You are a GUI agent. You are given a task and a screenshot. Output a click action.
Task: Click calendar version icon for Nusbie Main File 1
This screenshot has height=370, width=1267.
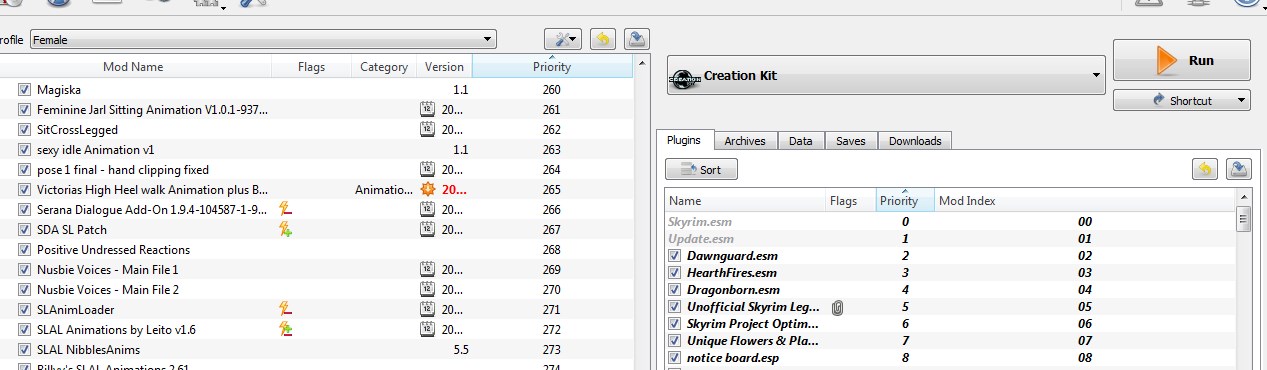(x=427, y=270)
